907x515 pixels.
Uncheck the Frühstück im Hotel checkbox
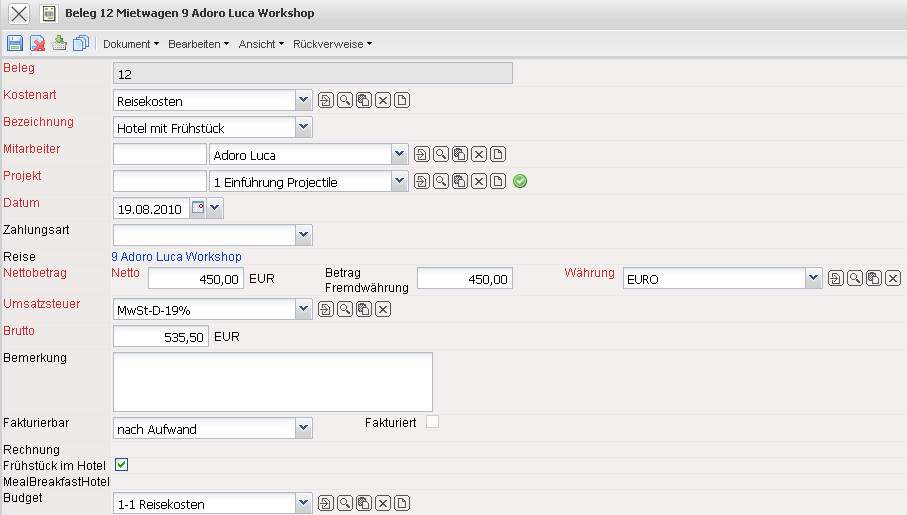click(x=121, y=464)
